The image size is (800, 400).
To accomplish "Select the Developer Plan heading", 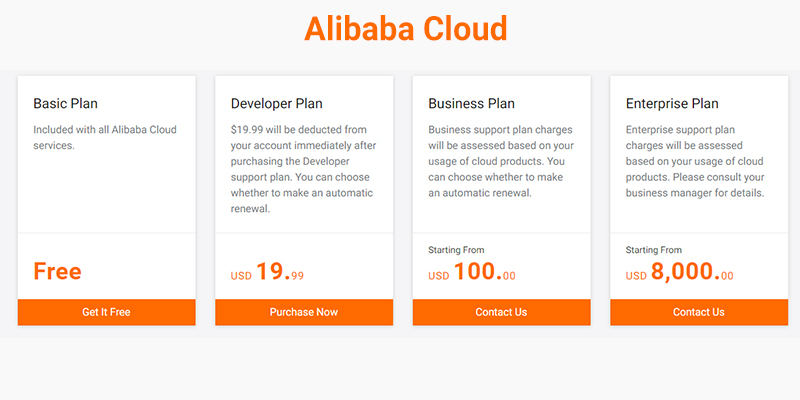I will (277, 104).
